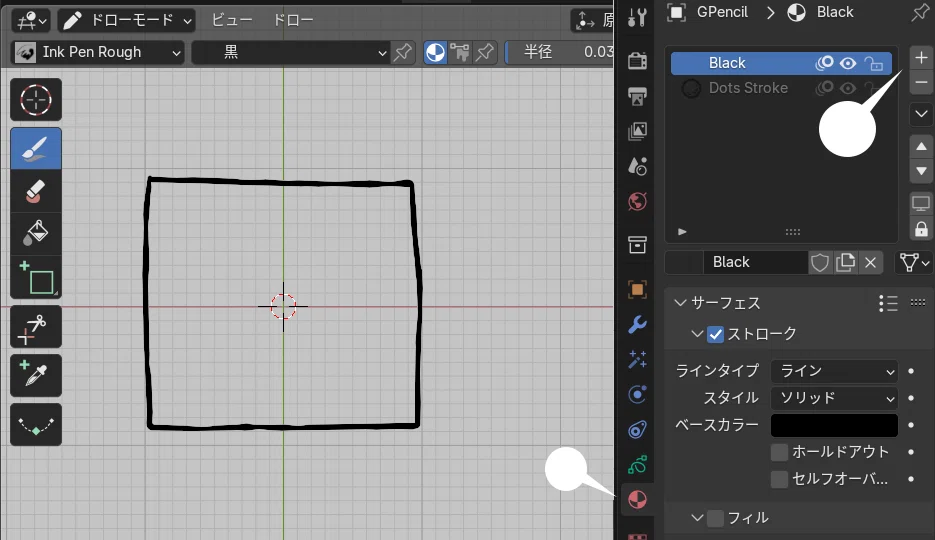Image resolution: width=935 pixels, height=540 pixels.
Task: Select the Black material slot
Action: coord(781,63)
